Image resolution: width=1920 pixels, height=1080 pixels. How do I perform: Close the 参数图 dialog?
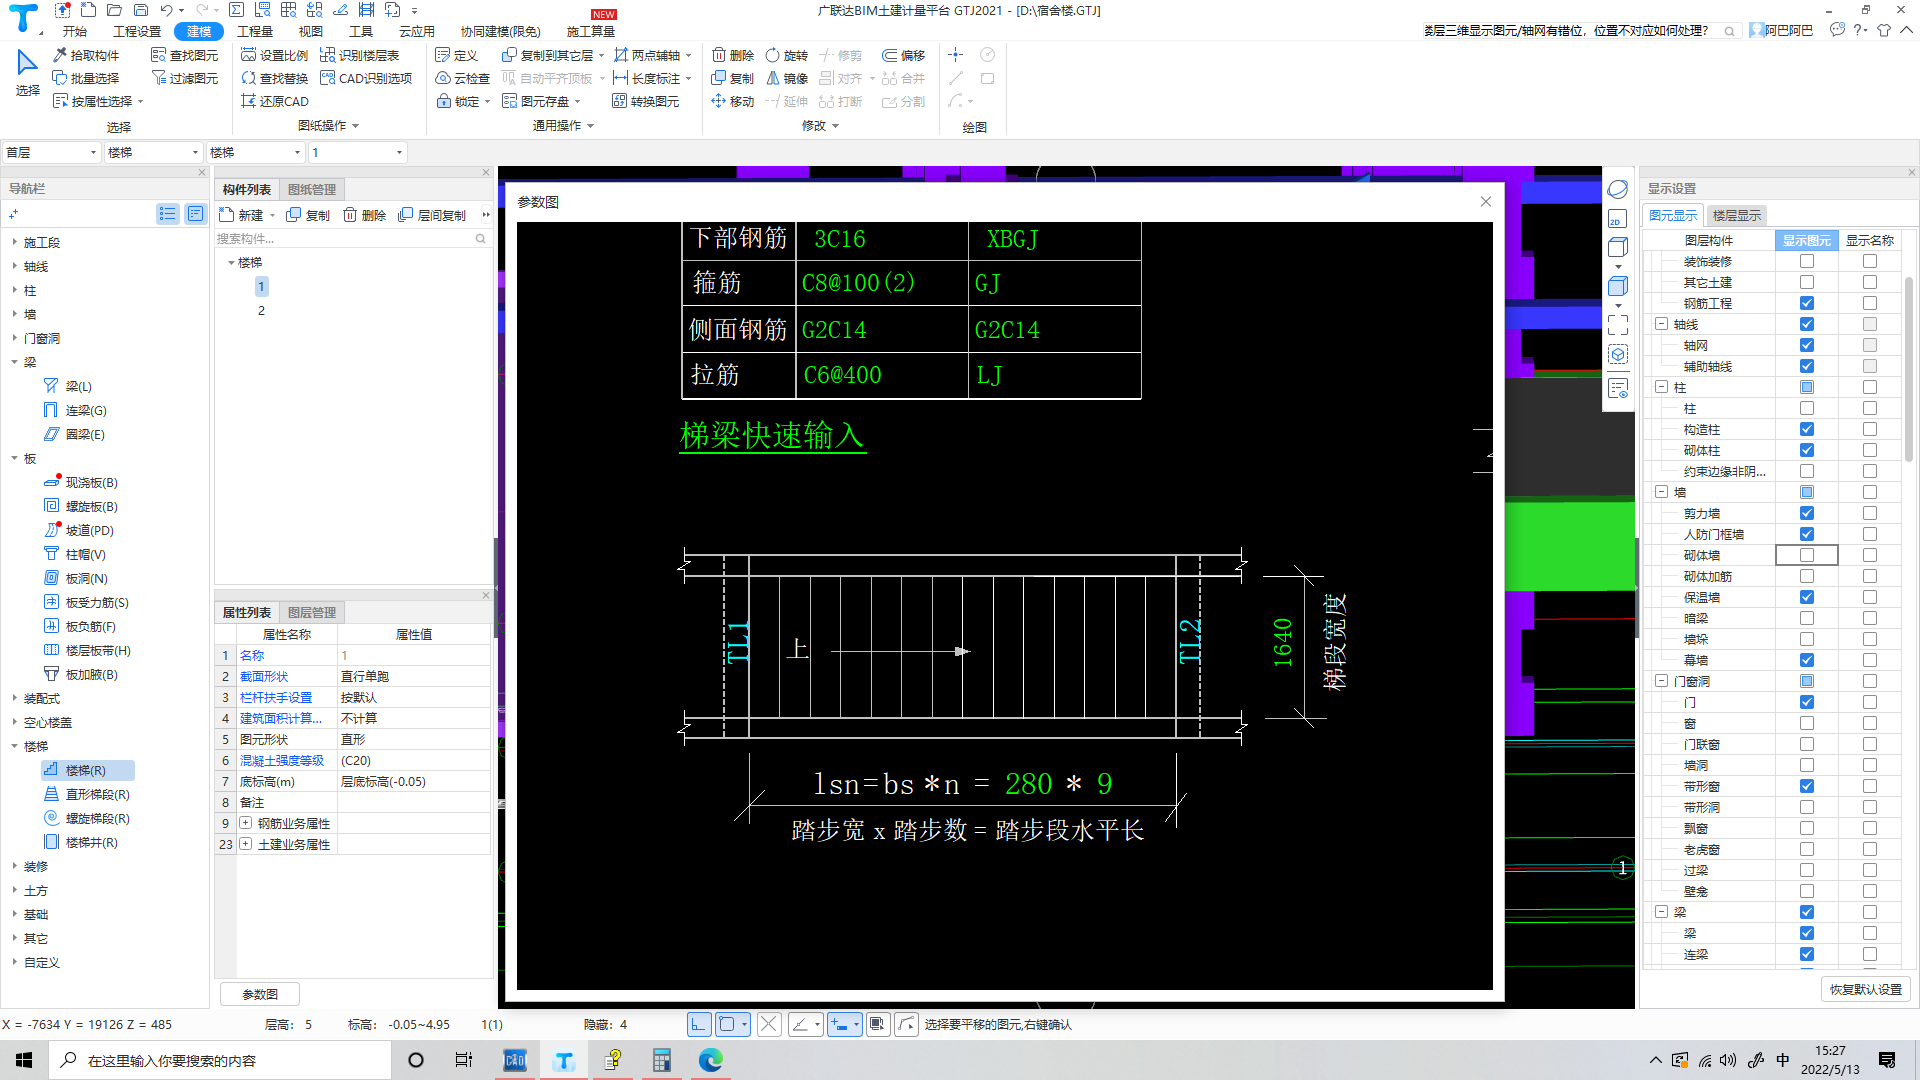click(1486, 201)
